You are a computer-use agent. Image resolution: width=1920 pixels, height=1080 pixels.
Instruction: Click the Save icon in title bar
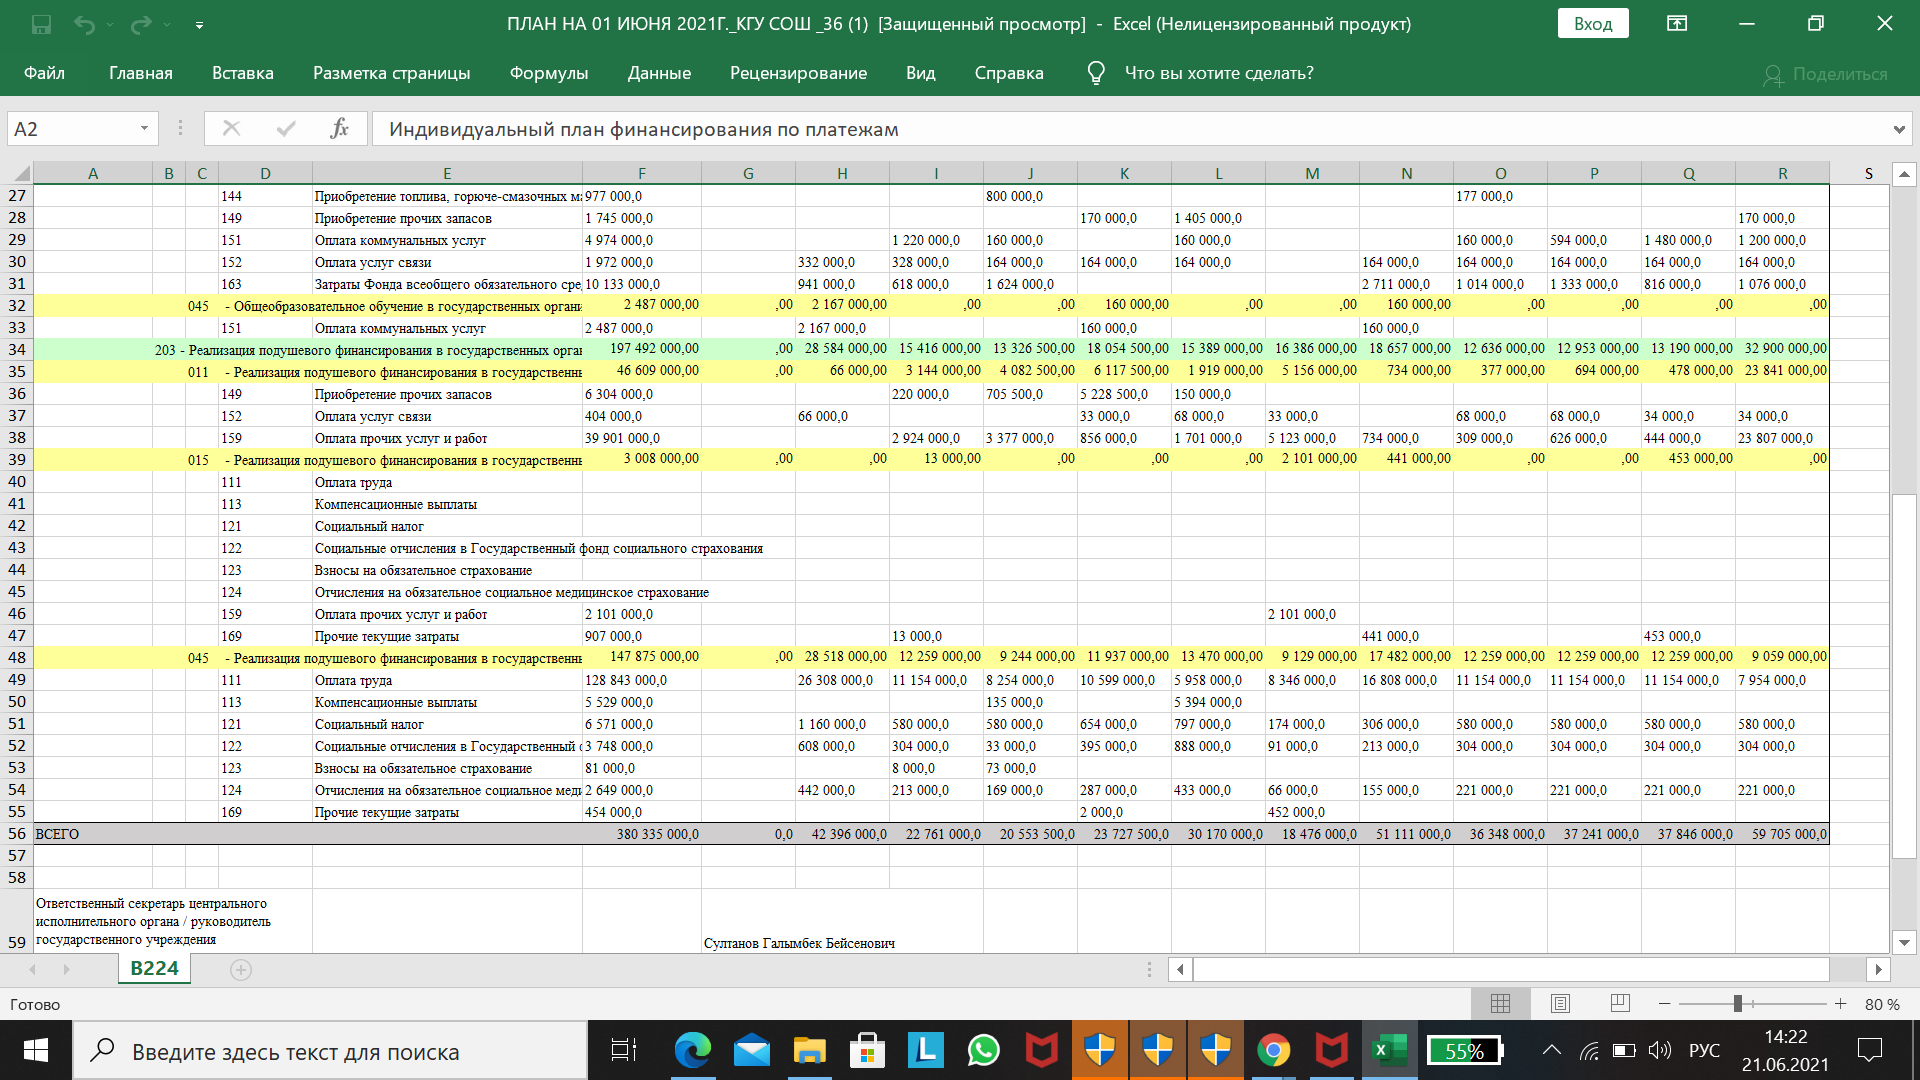(x=41, y=24)
